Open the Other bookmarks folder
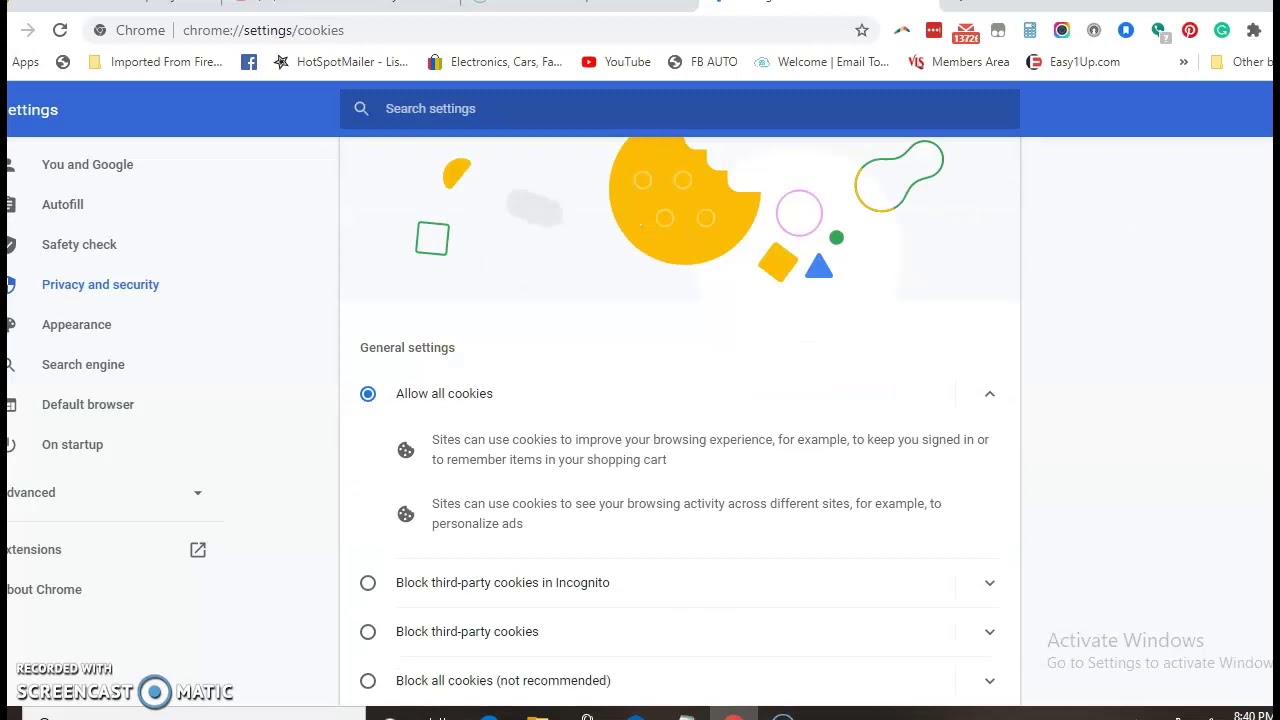 [x=1241, y=62]
